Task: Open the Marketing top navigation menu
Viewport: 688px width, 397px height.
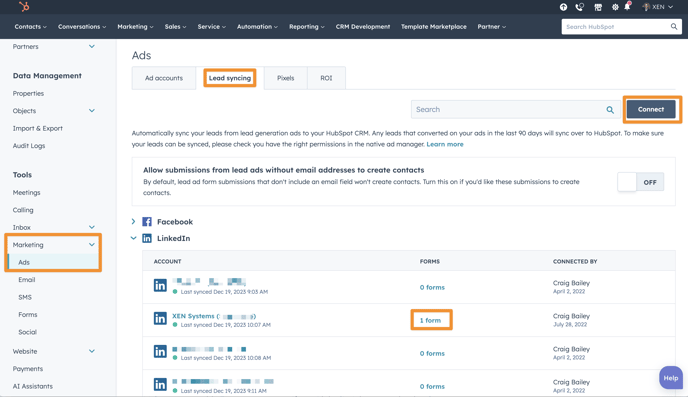Action: tap(135, 27)
